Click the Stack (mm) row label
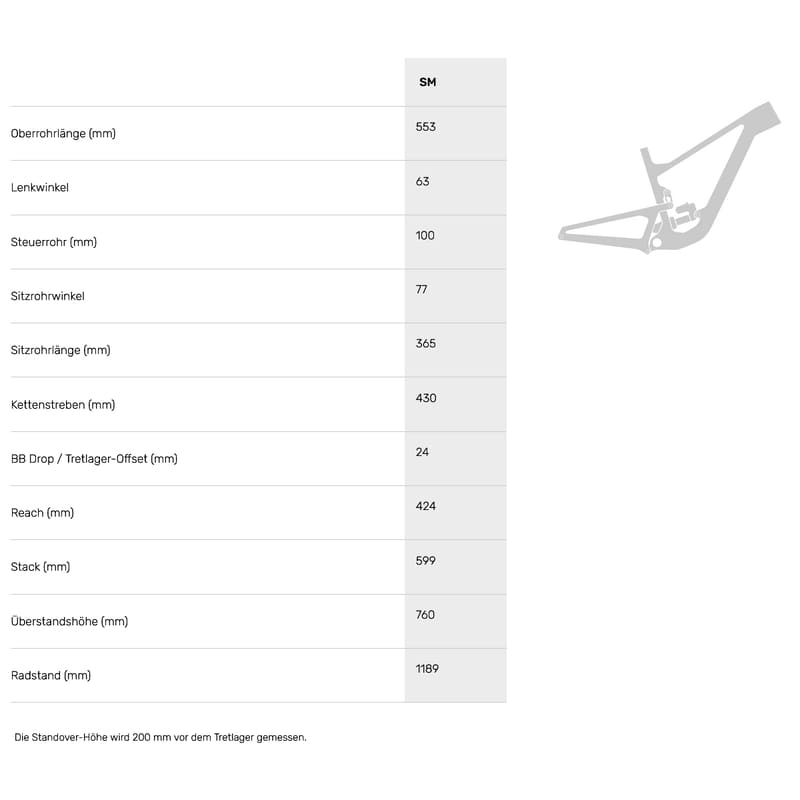 40,567
